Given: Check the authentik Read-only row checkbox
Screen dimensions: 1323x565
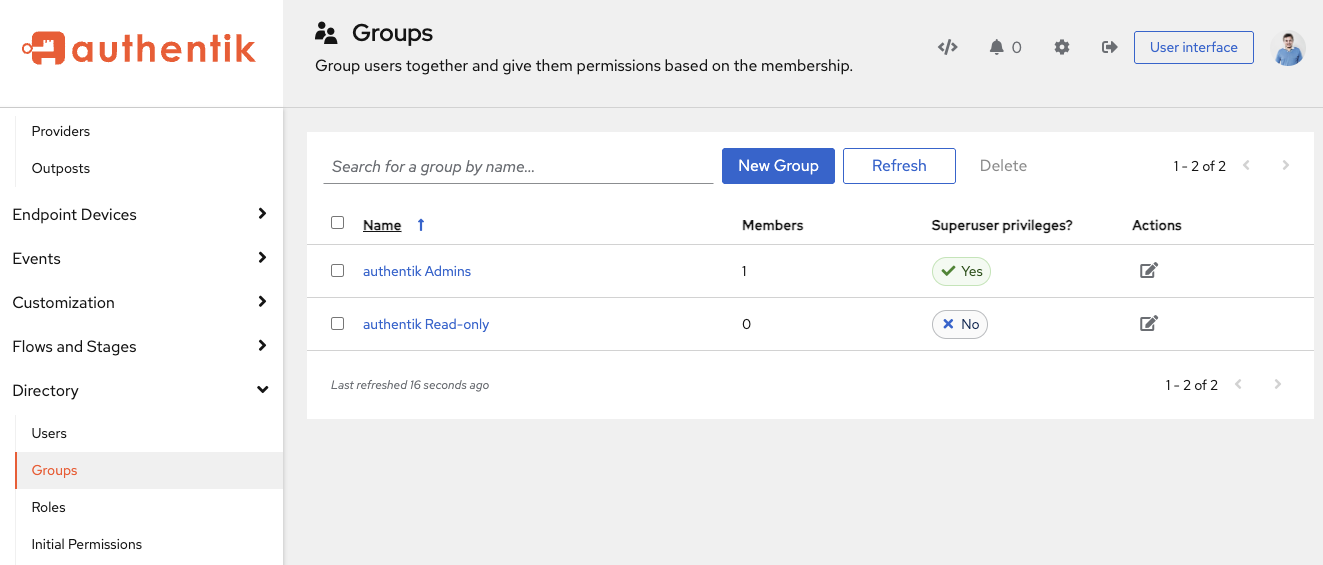Looking at the screenshot, I should point(337,324).
